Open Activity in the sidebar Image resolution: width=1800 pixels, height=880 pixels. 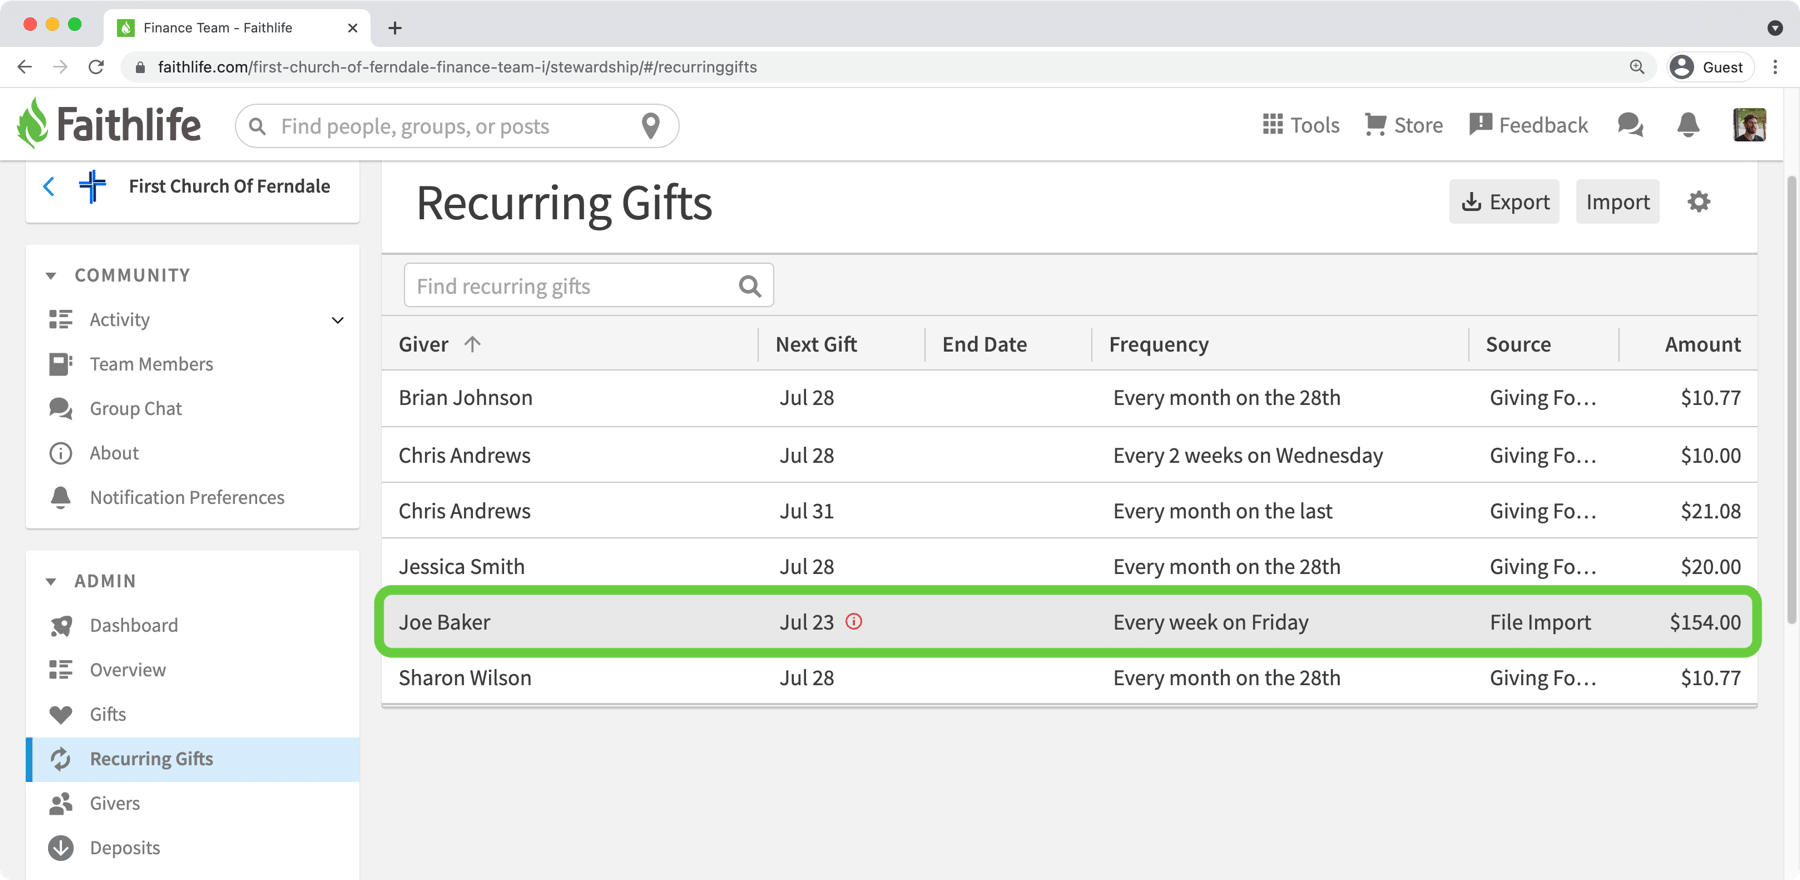[120, 319]
